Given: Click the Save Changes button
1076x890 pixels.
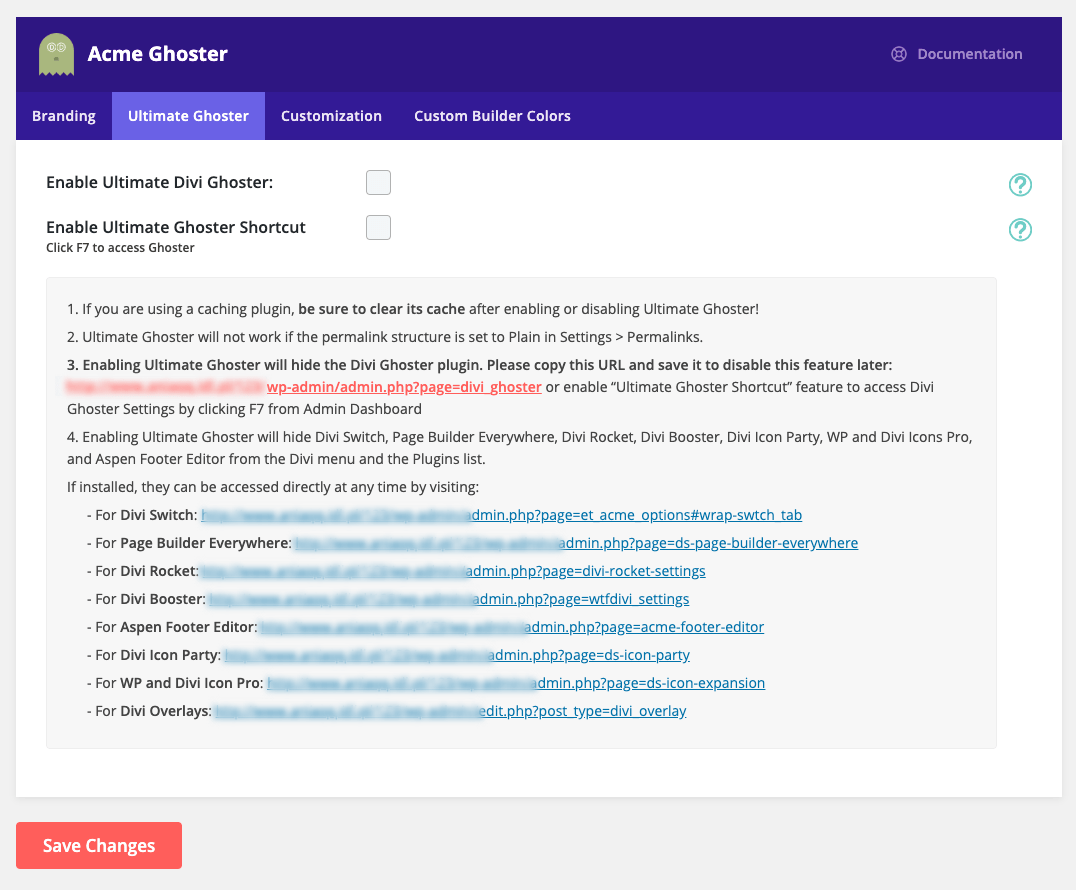Looking at the screenshot, I should [99, 845].
